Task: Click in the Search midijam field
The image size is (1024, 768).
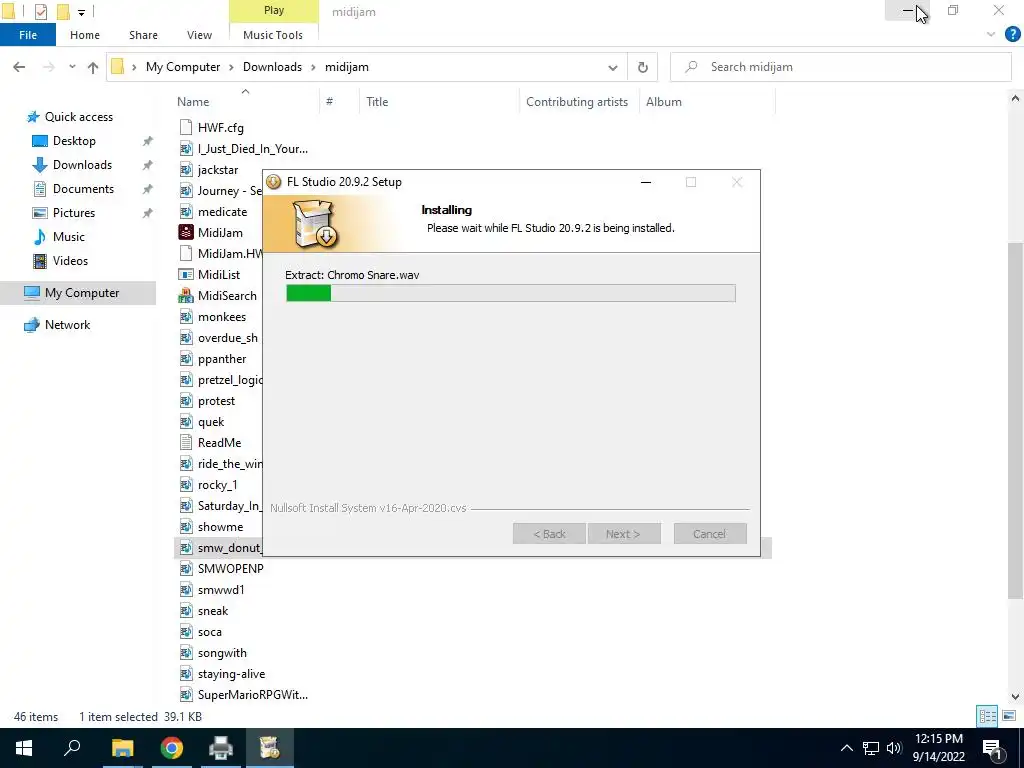Action: point(841,67)
